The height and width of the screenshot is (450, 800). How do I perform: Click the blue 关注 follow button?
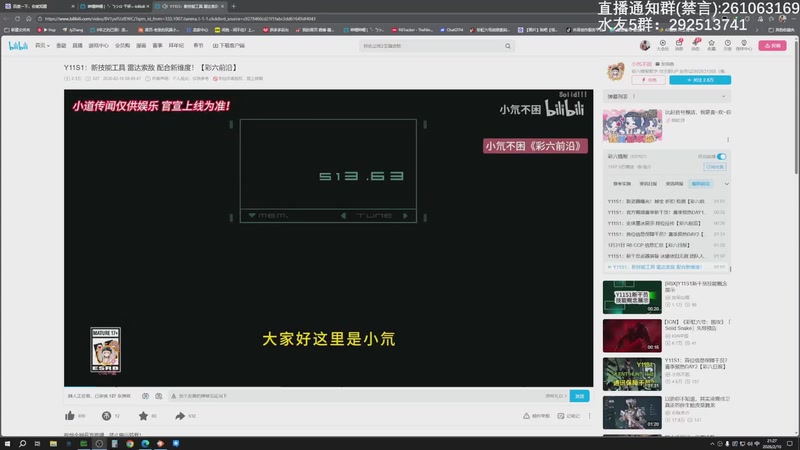[700, 80]
